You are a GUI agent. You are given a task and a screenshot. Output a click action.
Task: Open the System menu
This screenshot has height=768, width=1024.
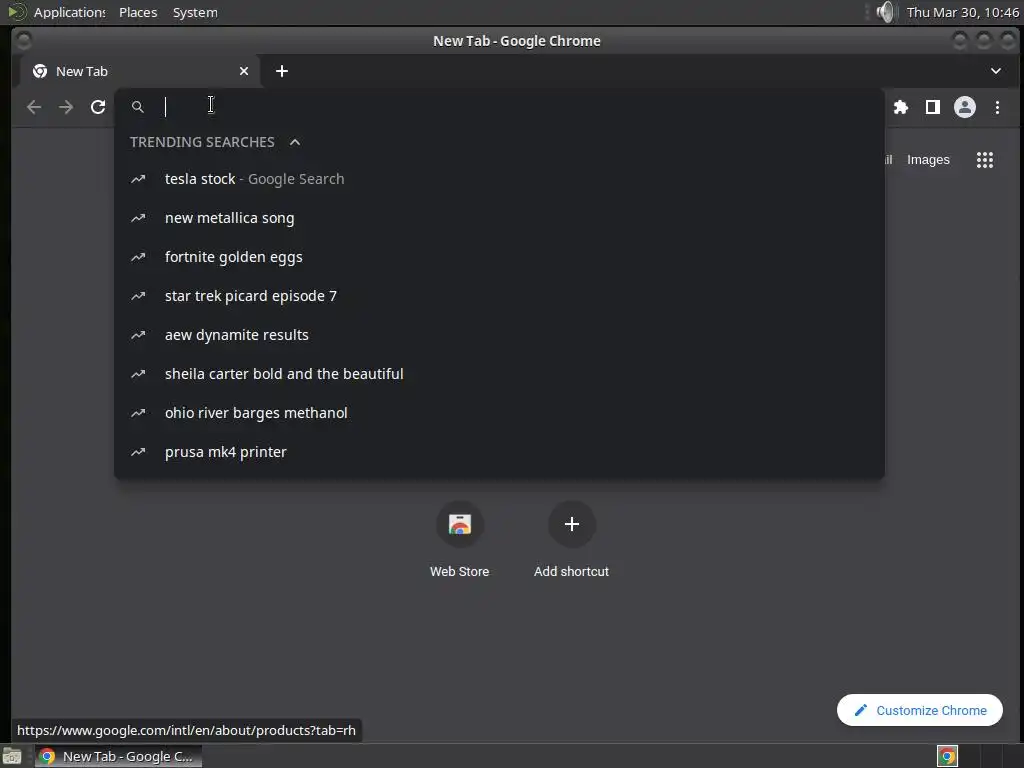click(x=195, y=12)
